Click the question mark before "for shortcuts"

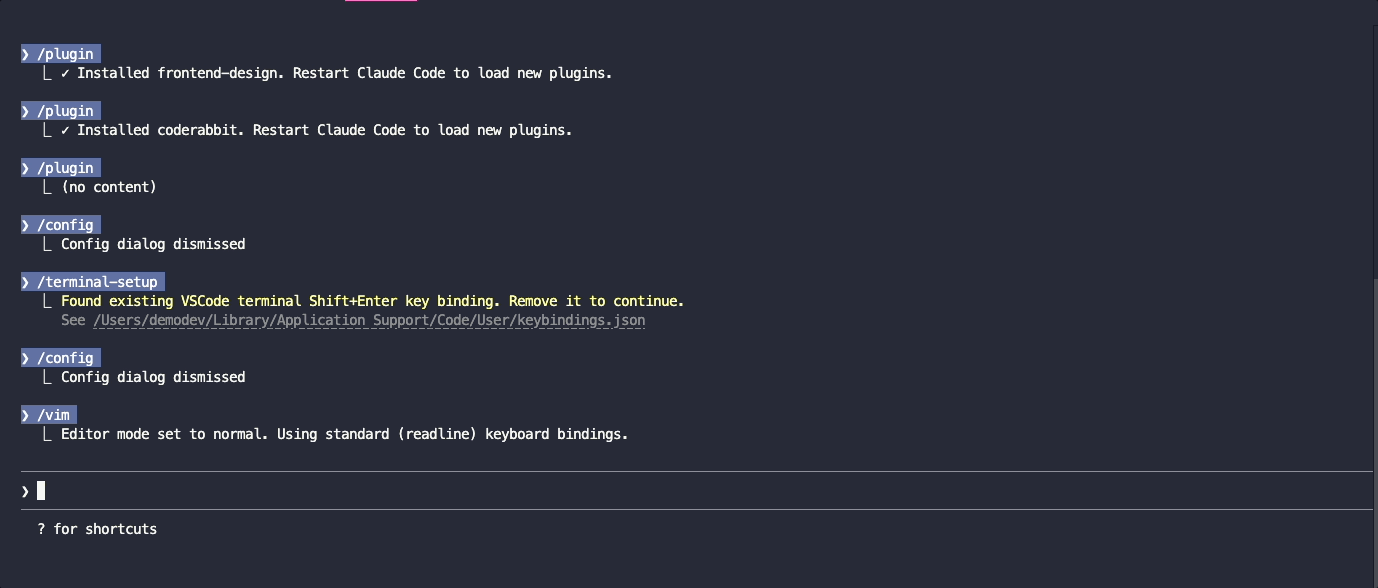[x=42, y=529]
